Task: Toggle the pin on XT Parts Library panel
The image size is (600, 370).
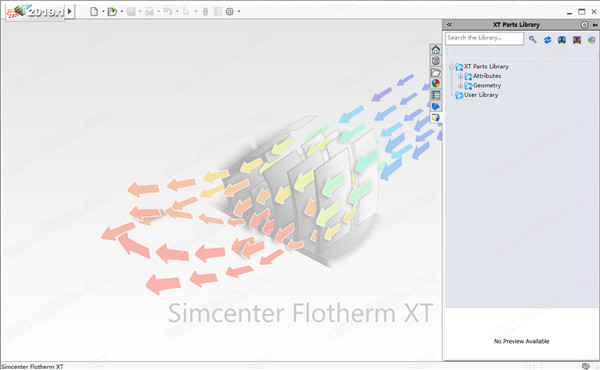Action: tap(595, 24)
